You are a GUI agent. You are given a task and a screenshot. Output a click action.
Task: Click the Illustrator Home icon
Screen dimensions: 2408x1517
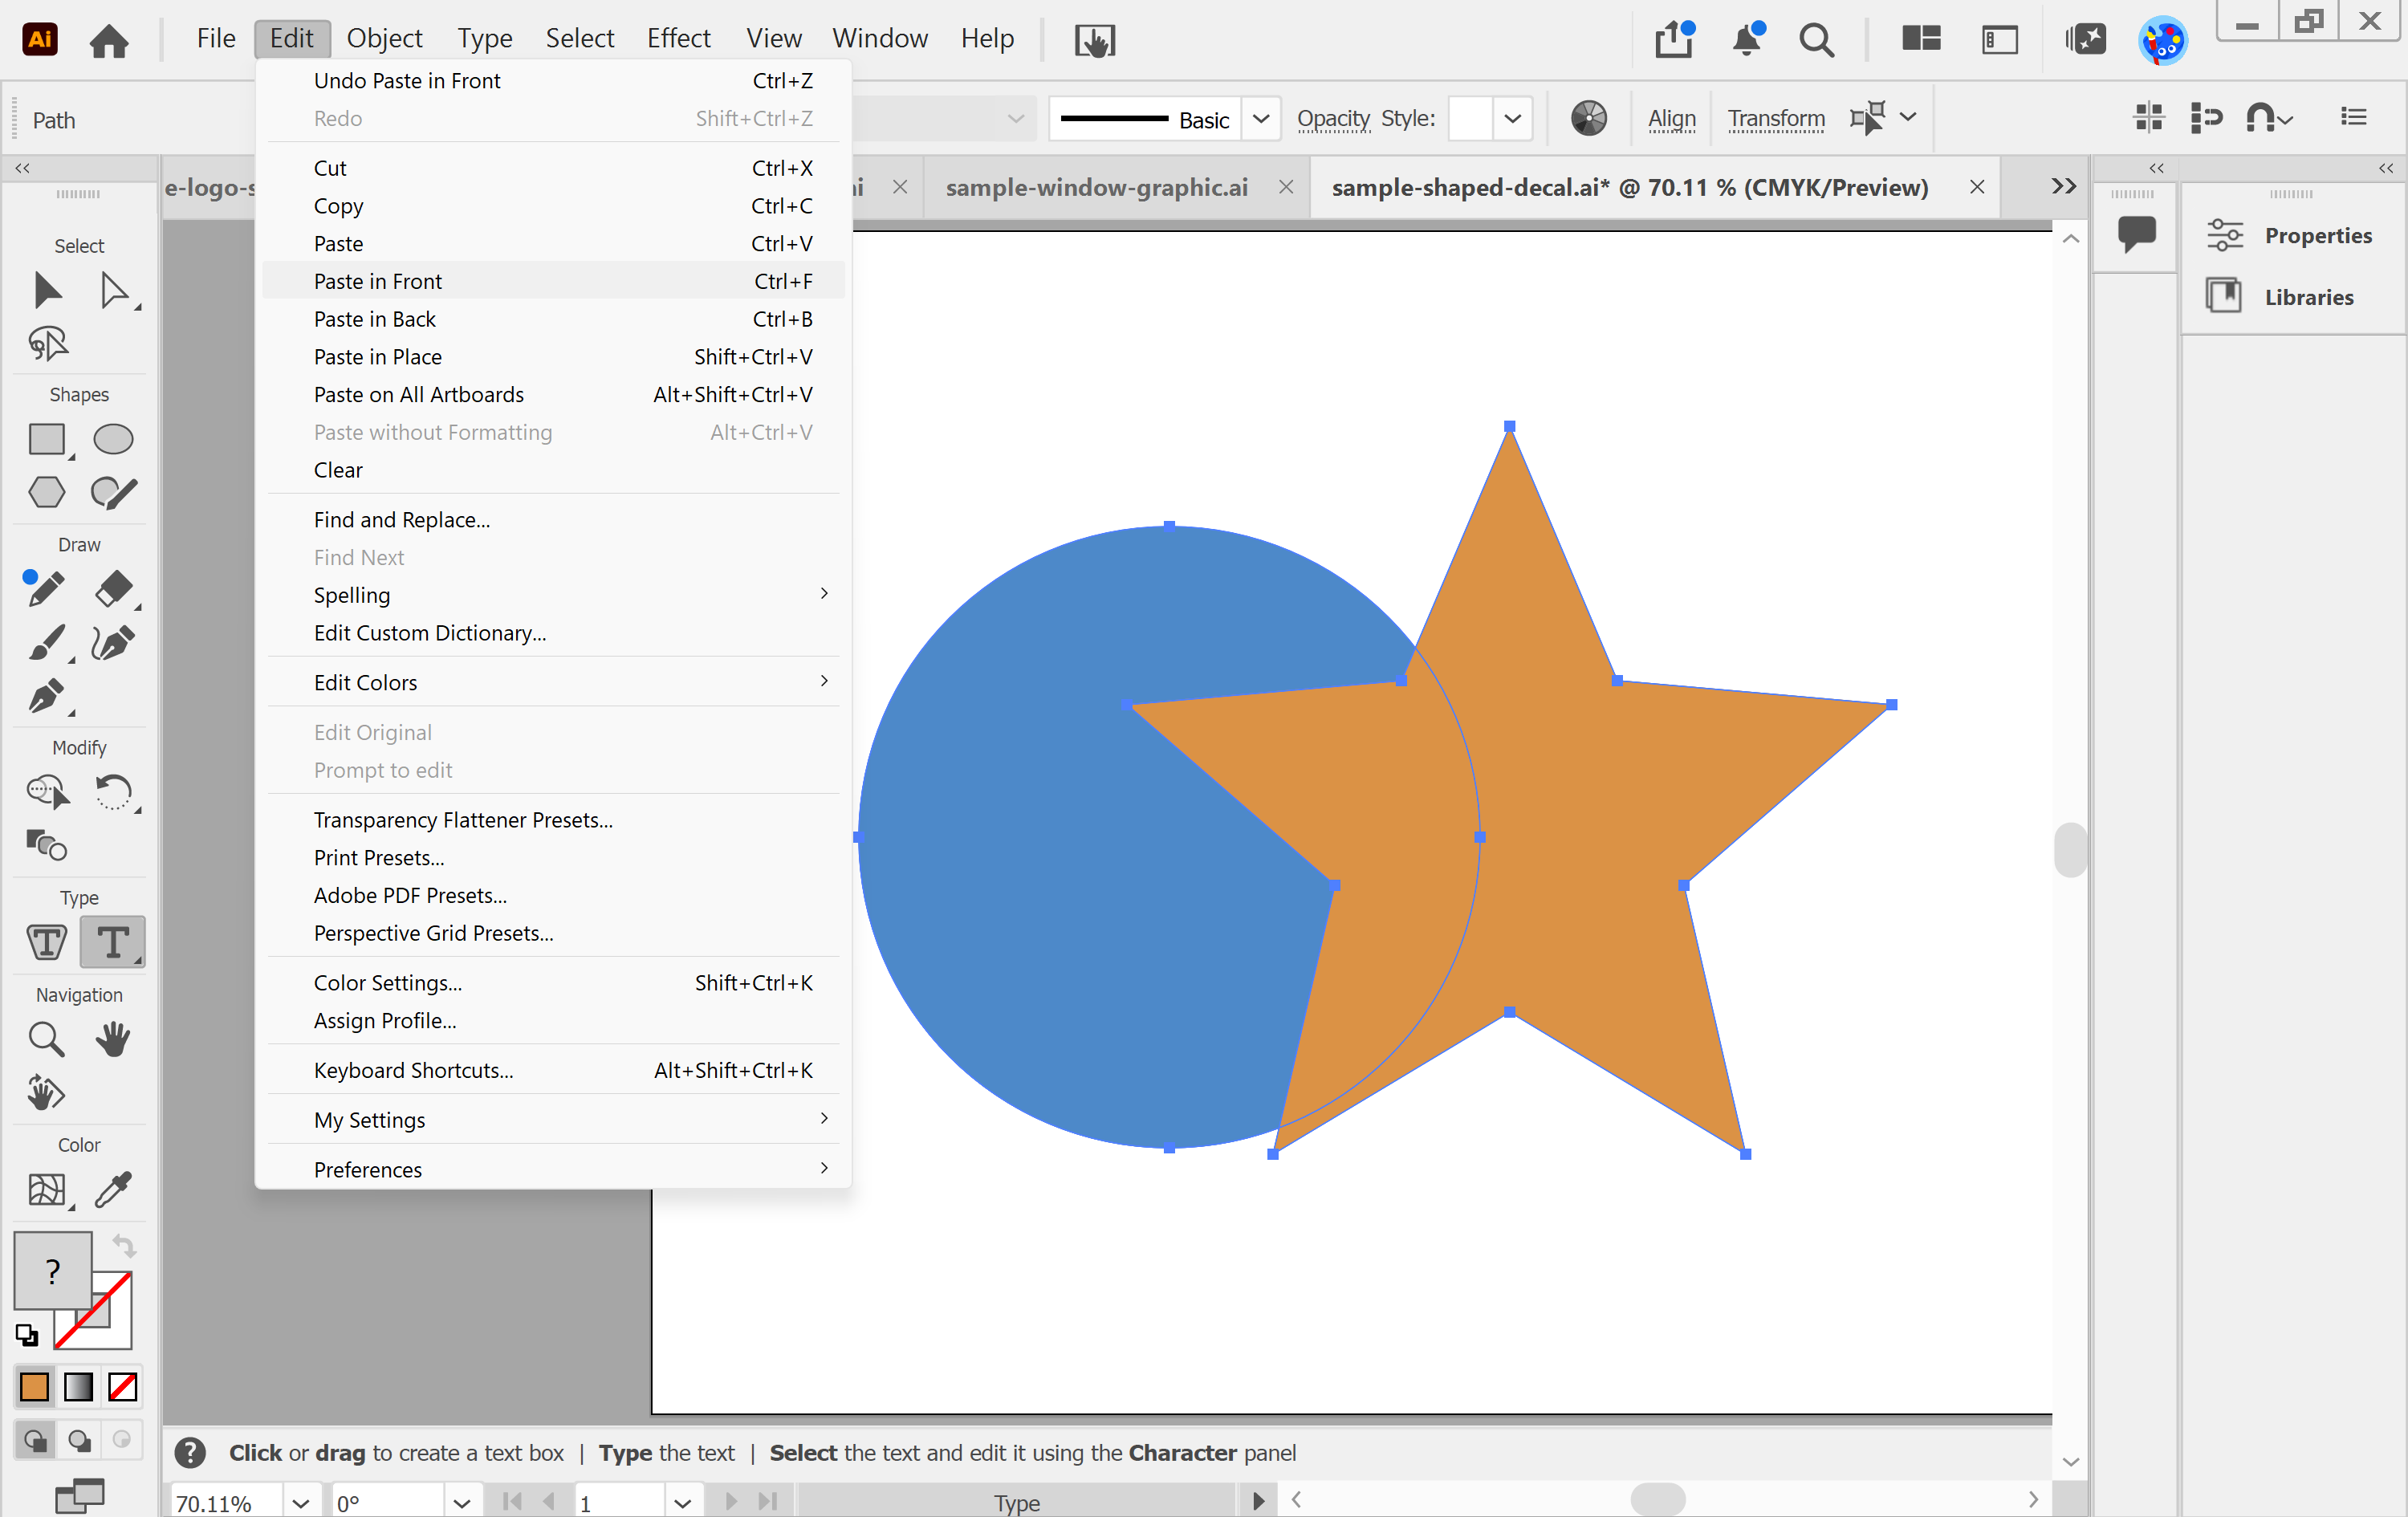coord(109,40)
